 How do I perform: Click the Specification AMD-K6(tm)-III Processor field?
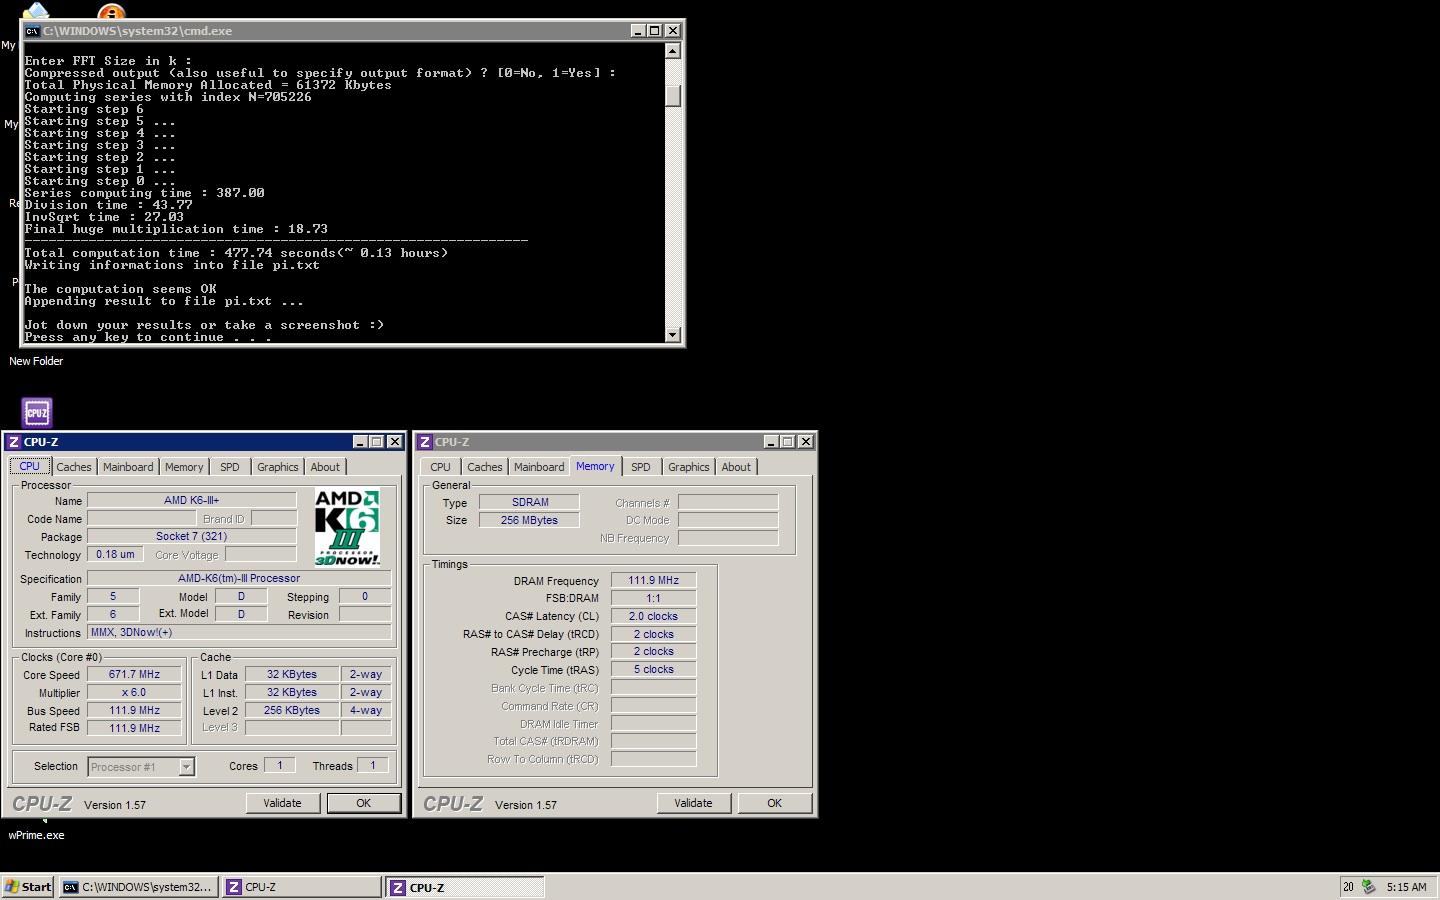[x=239, y=578]
